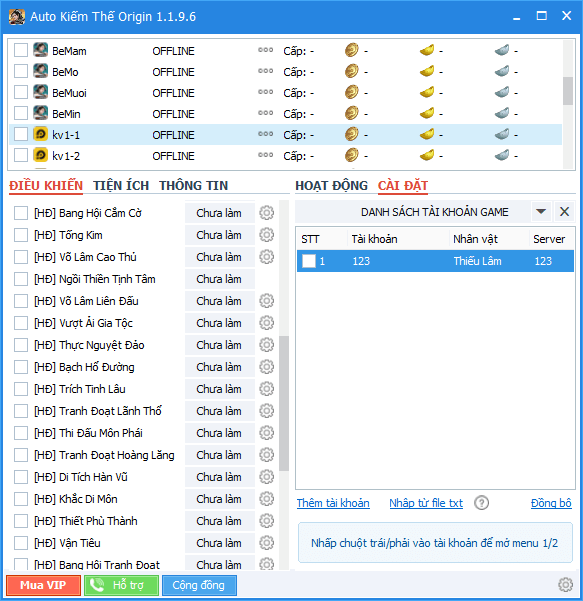Check the Bạch Hổ Đường activity
Viewport: 583px width, 601px height.
click(21, 367)
